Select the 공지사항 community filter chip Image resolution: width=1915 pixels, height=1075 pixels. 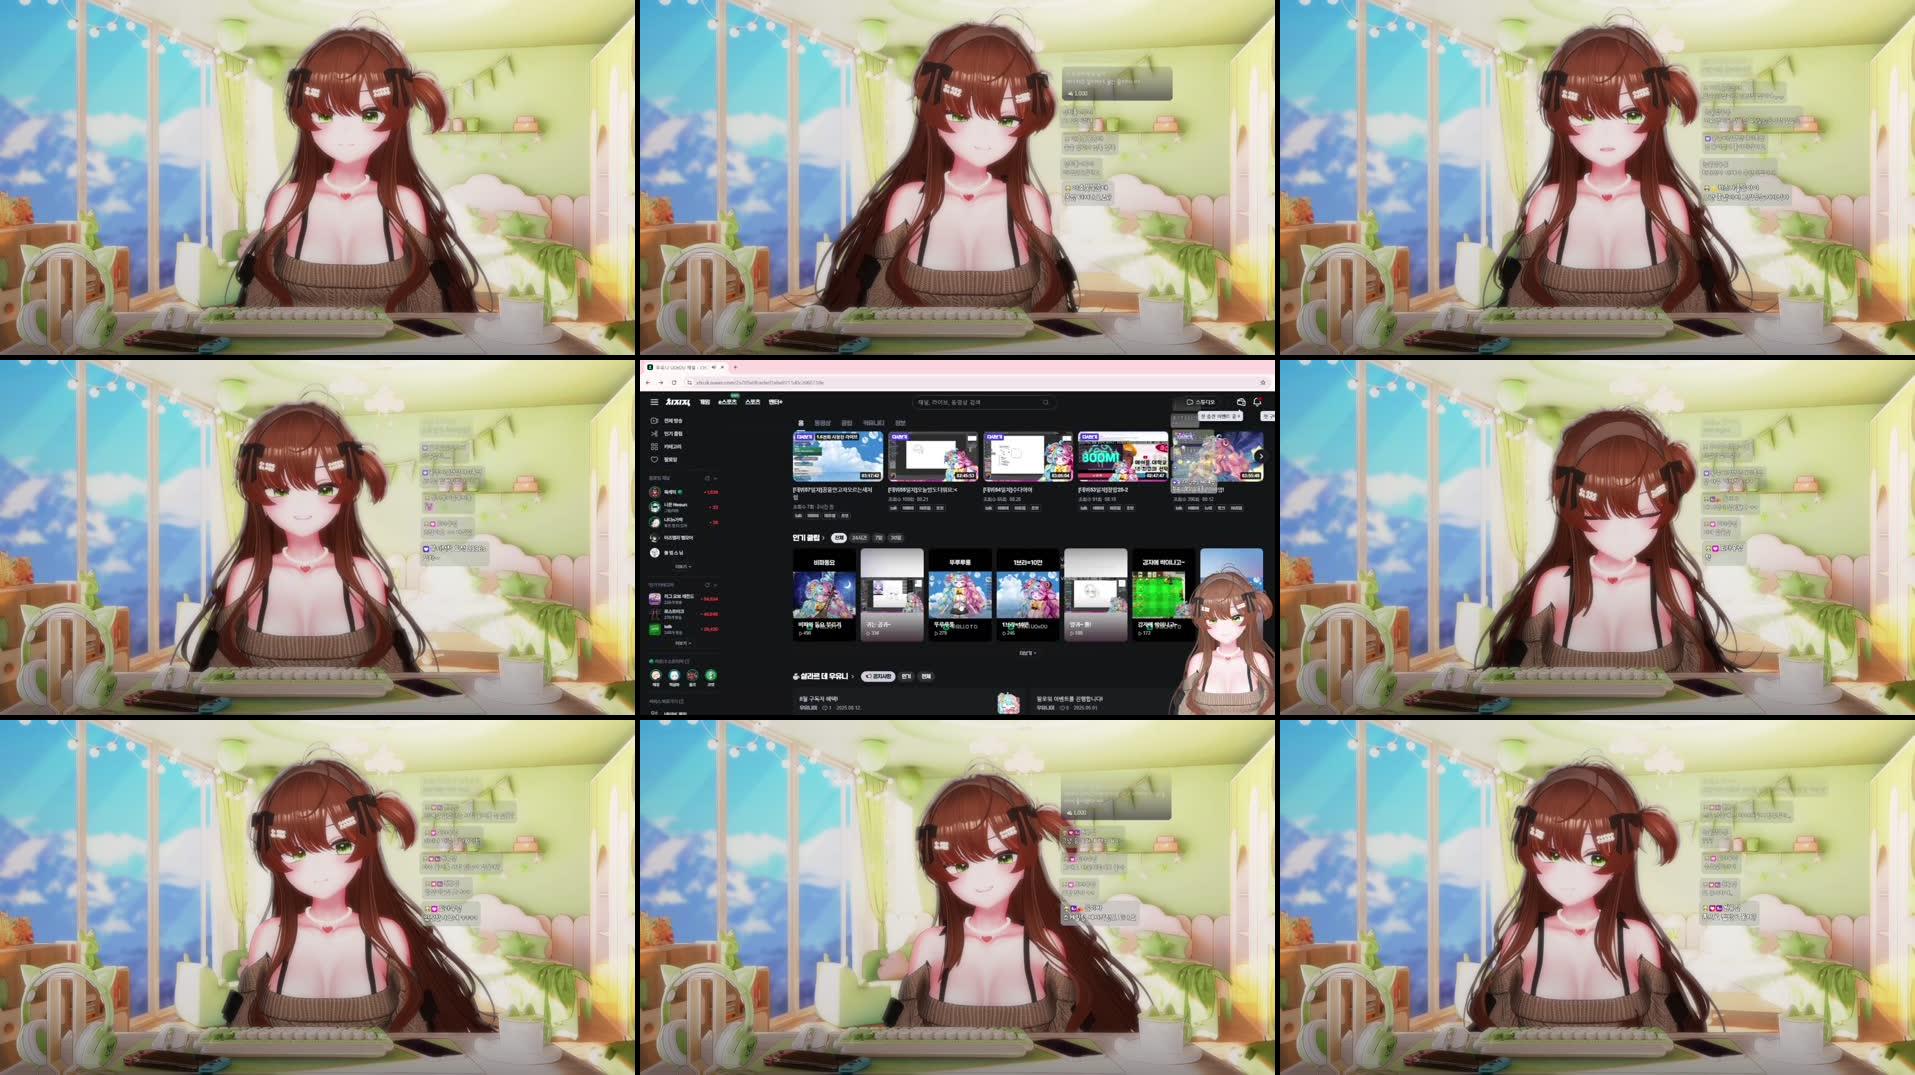click(878, 676)
